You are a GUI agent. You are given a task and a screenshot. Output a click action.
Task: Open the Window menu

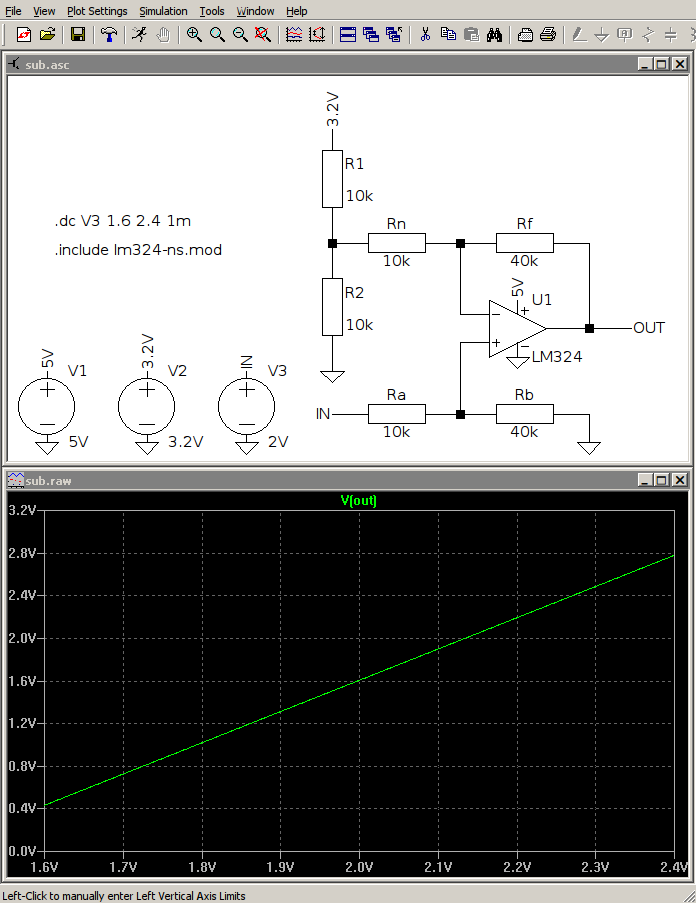tap(256, 11)
